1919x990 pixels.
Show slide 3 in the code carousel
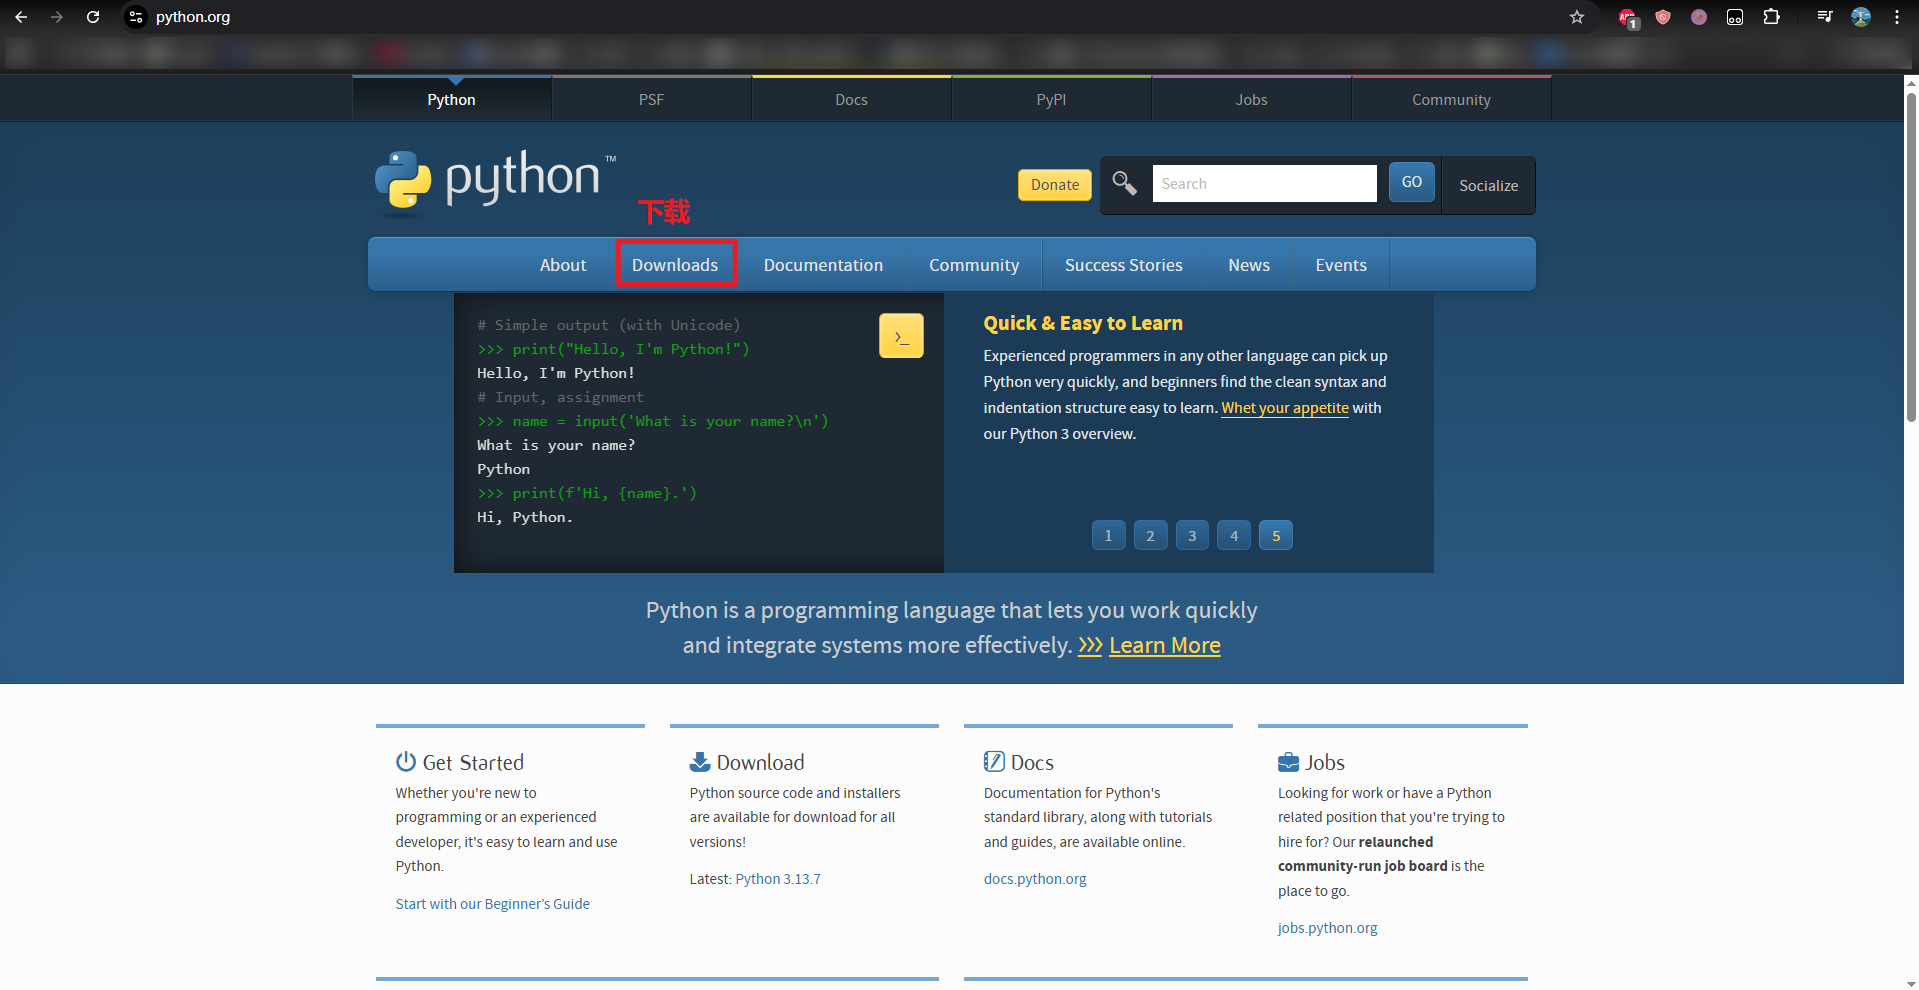[1192, 536]
